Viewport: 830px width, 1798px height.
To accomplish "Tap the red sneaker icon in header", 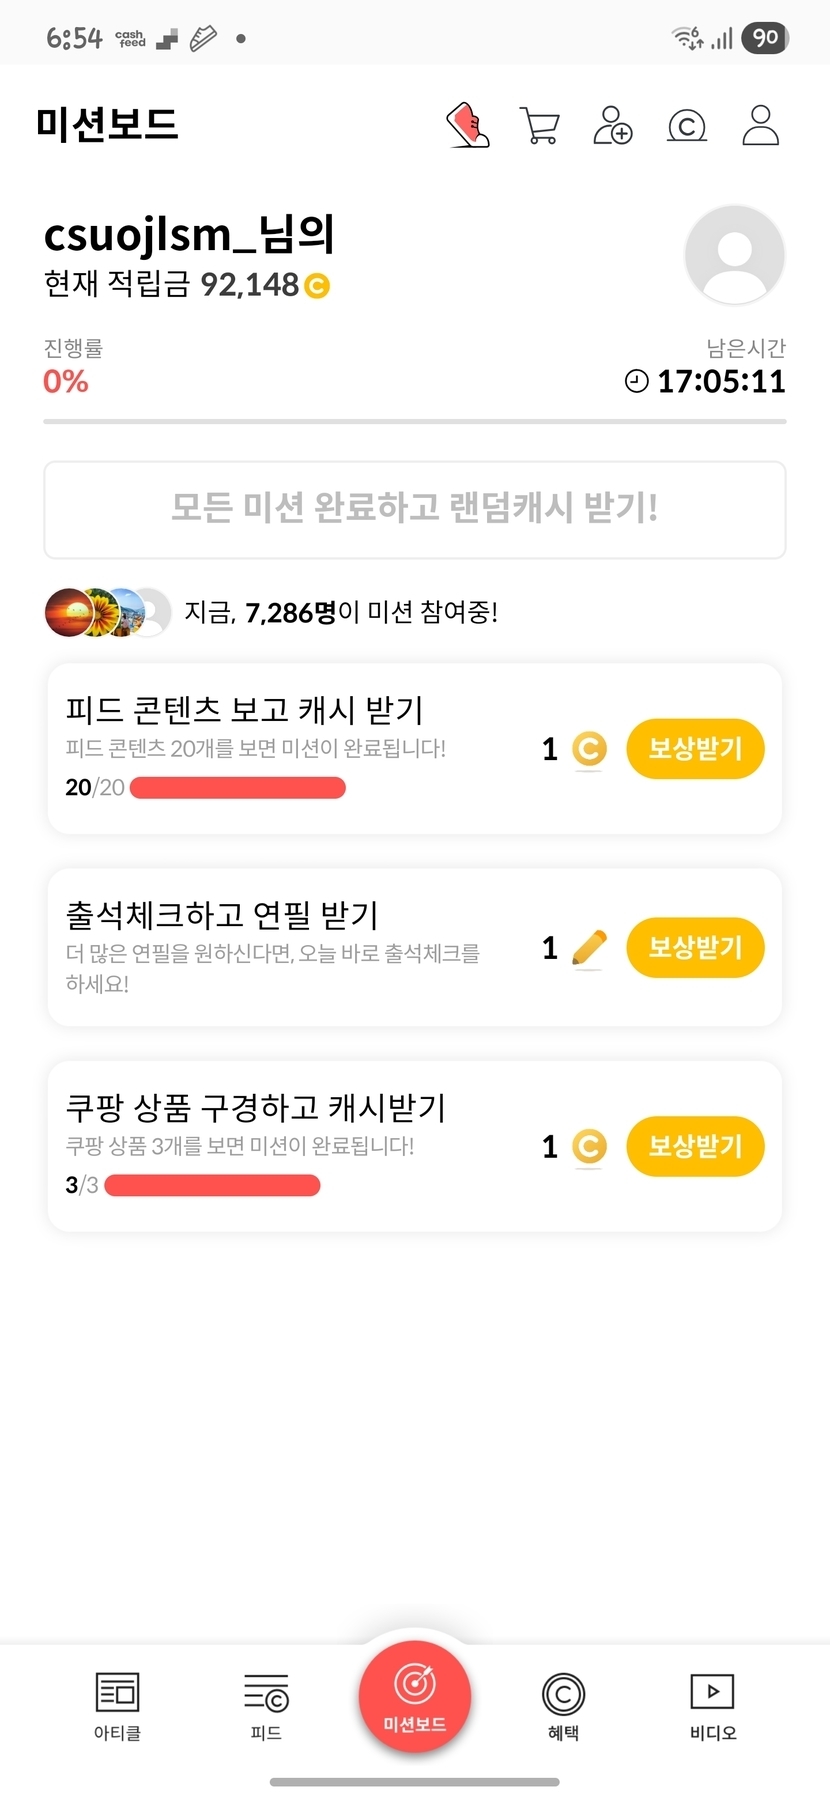I will [467, 126].
